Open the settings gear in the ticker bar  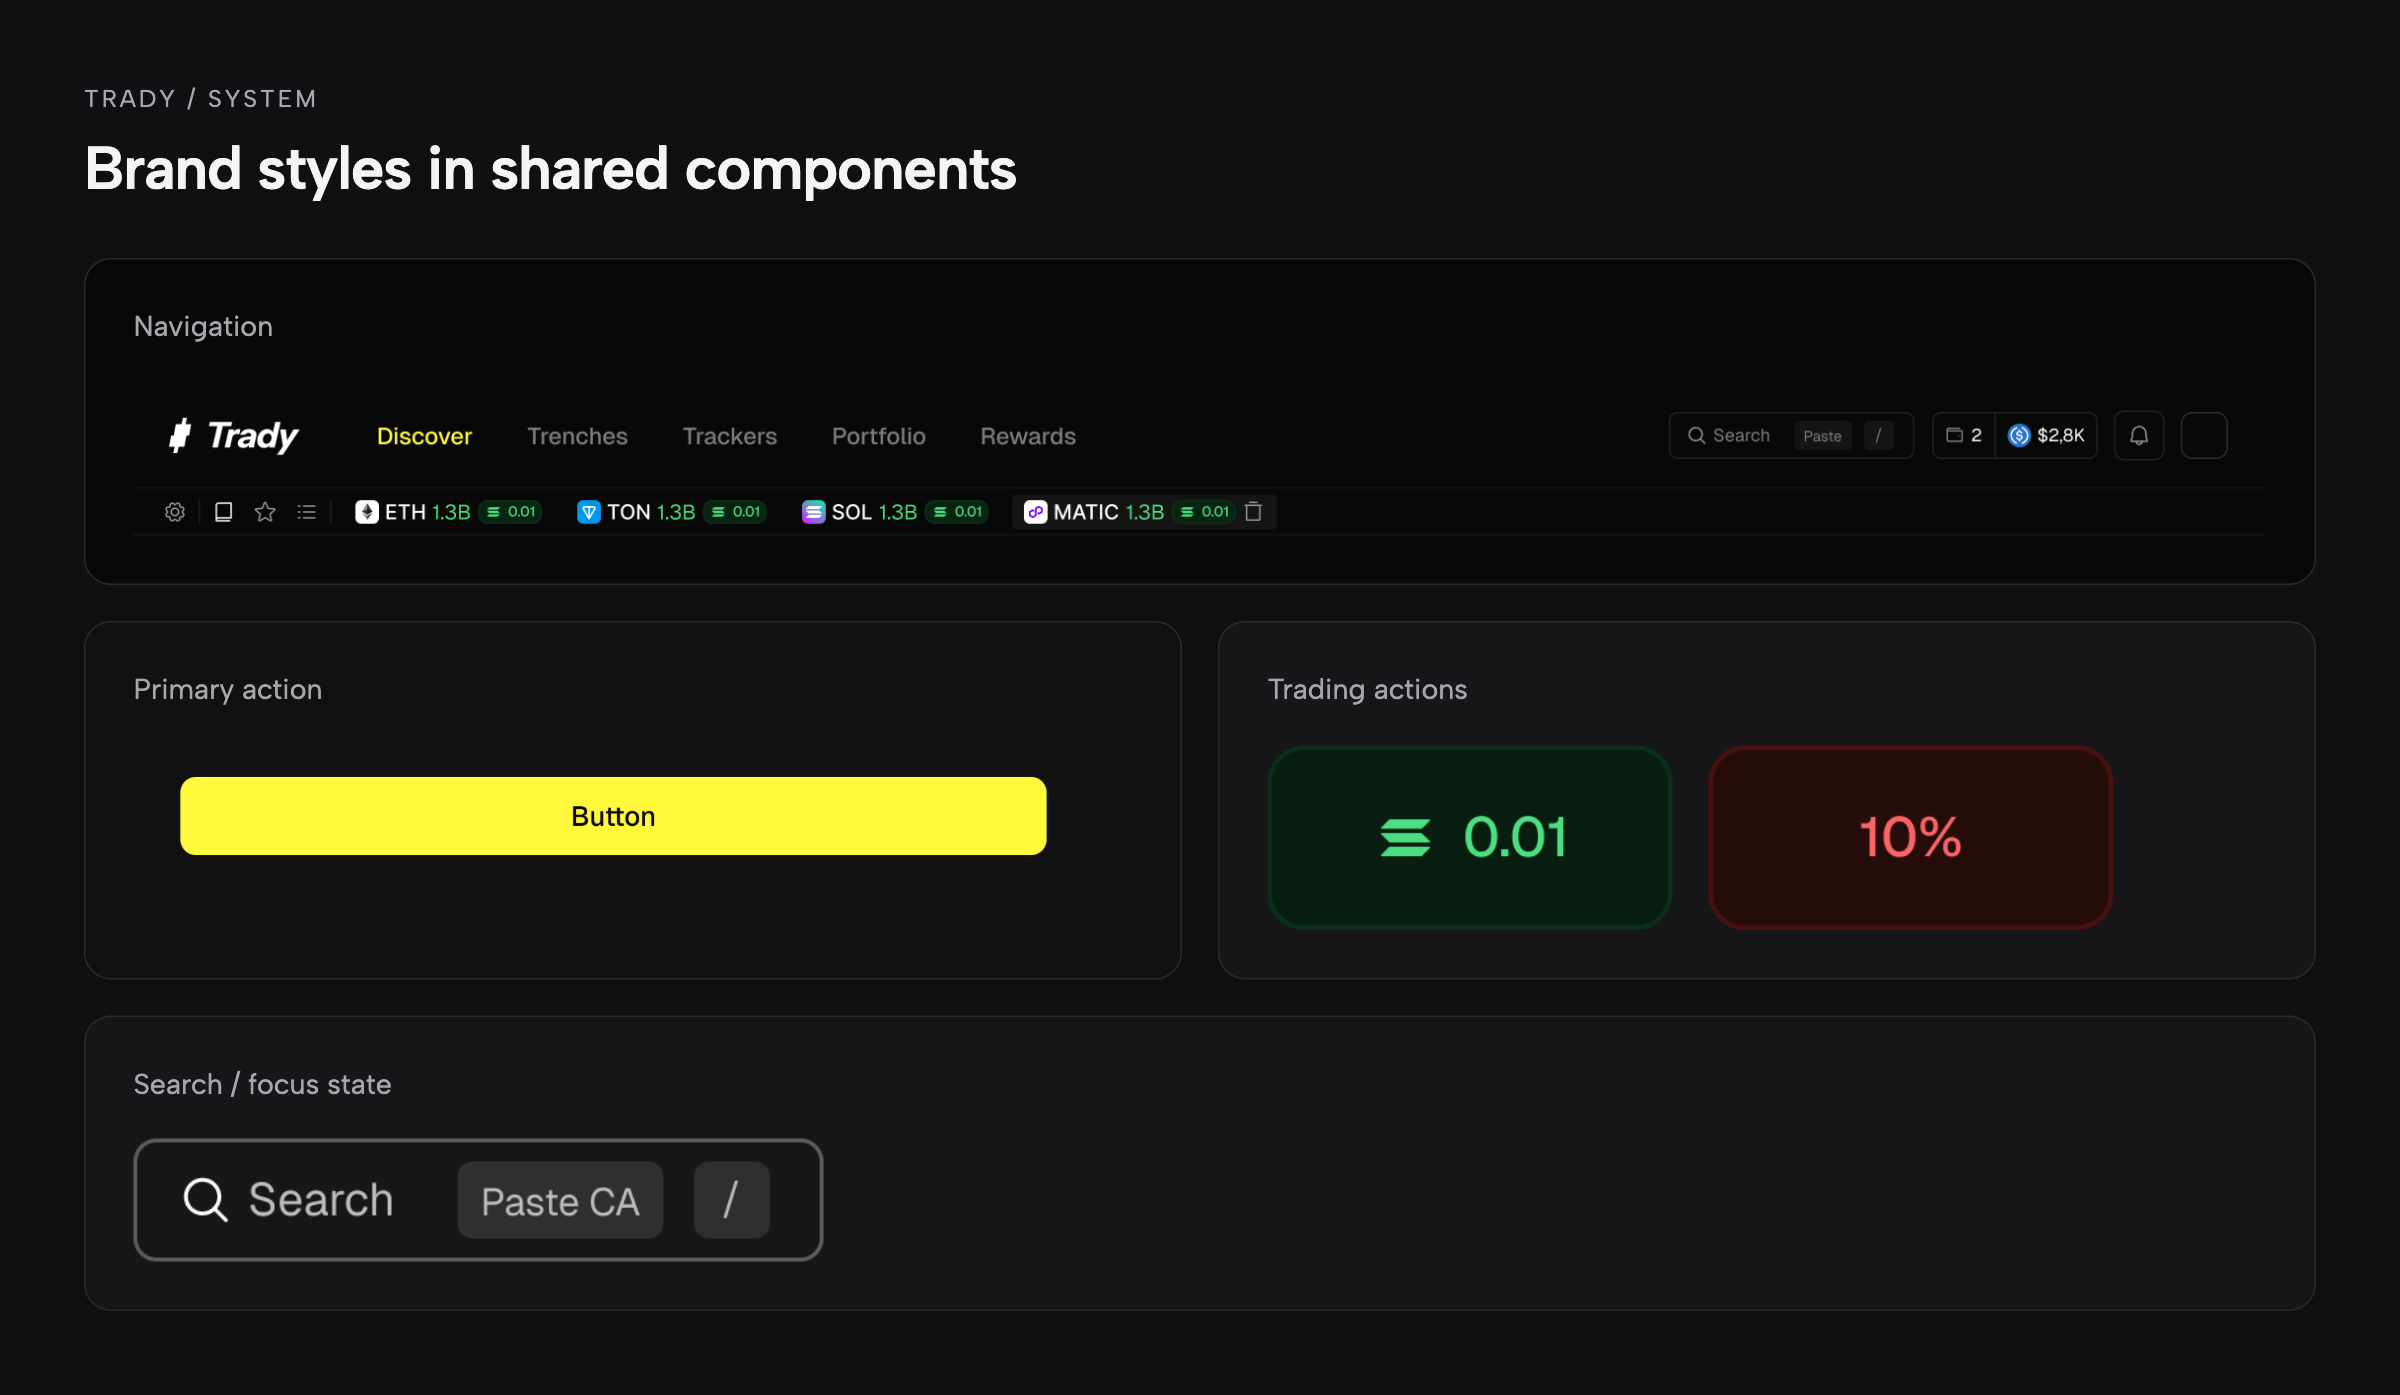175,512
